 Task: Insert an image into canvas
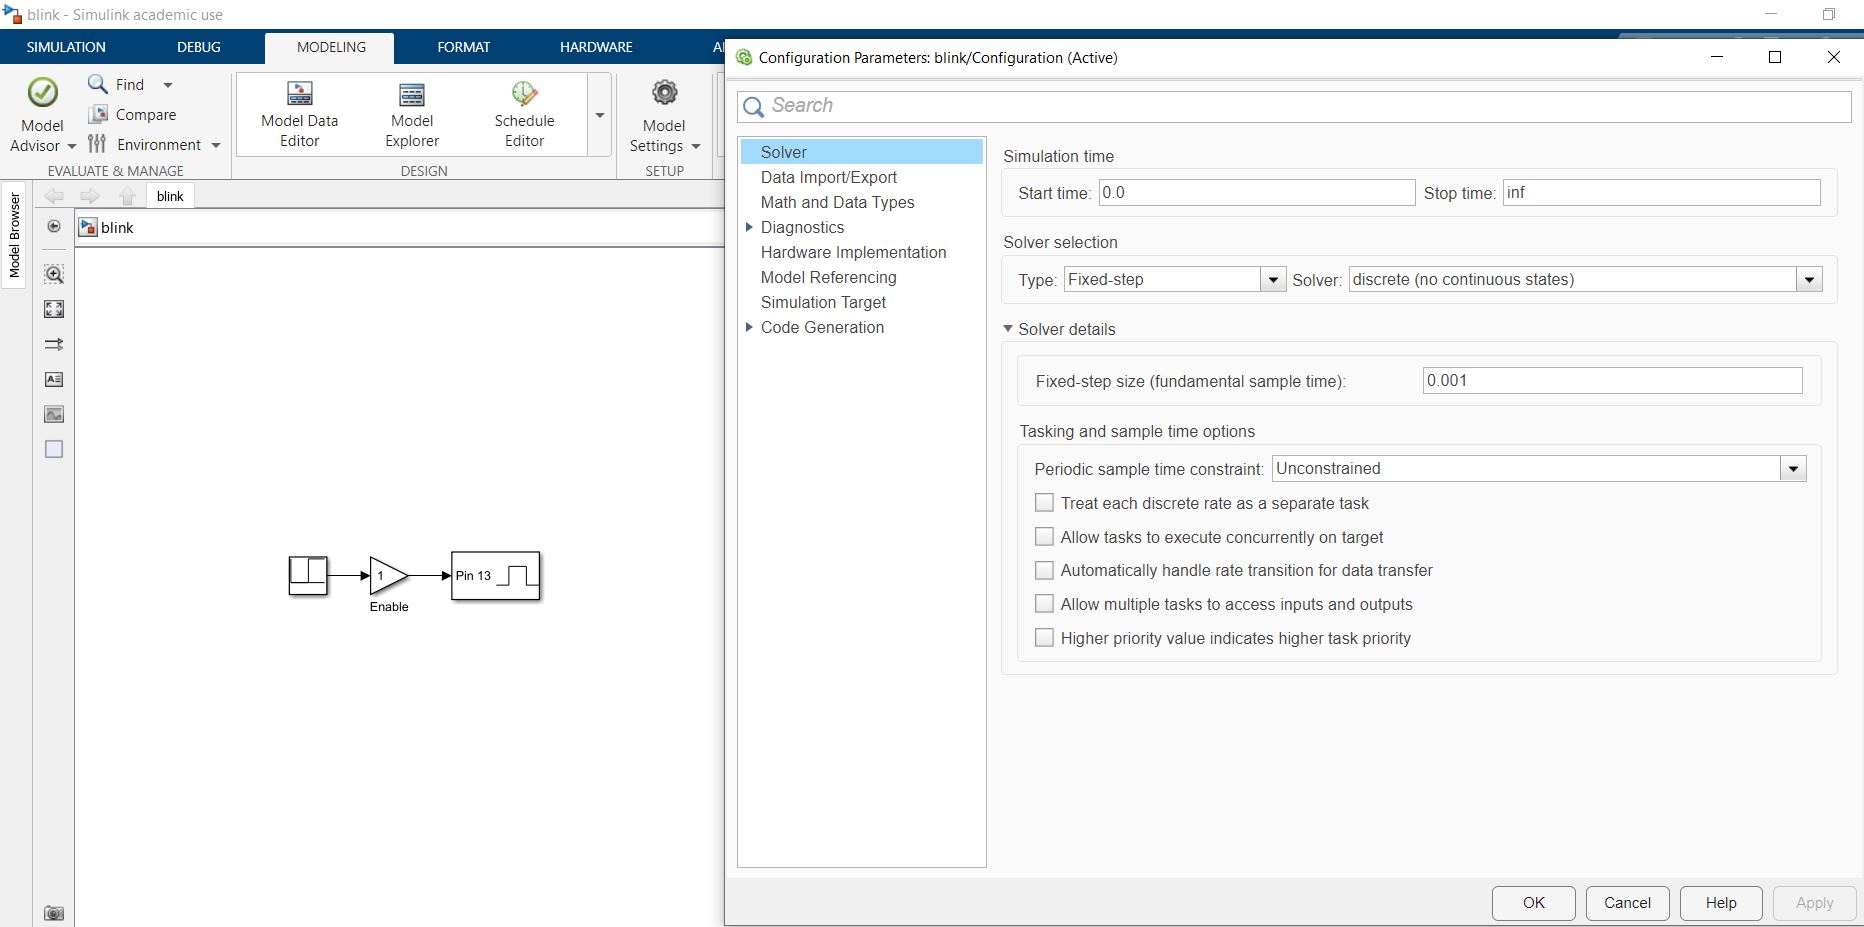[54, 414]
